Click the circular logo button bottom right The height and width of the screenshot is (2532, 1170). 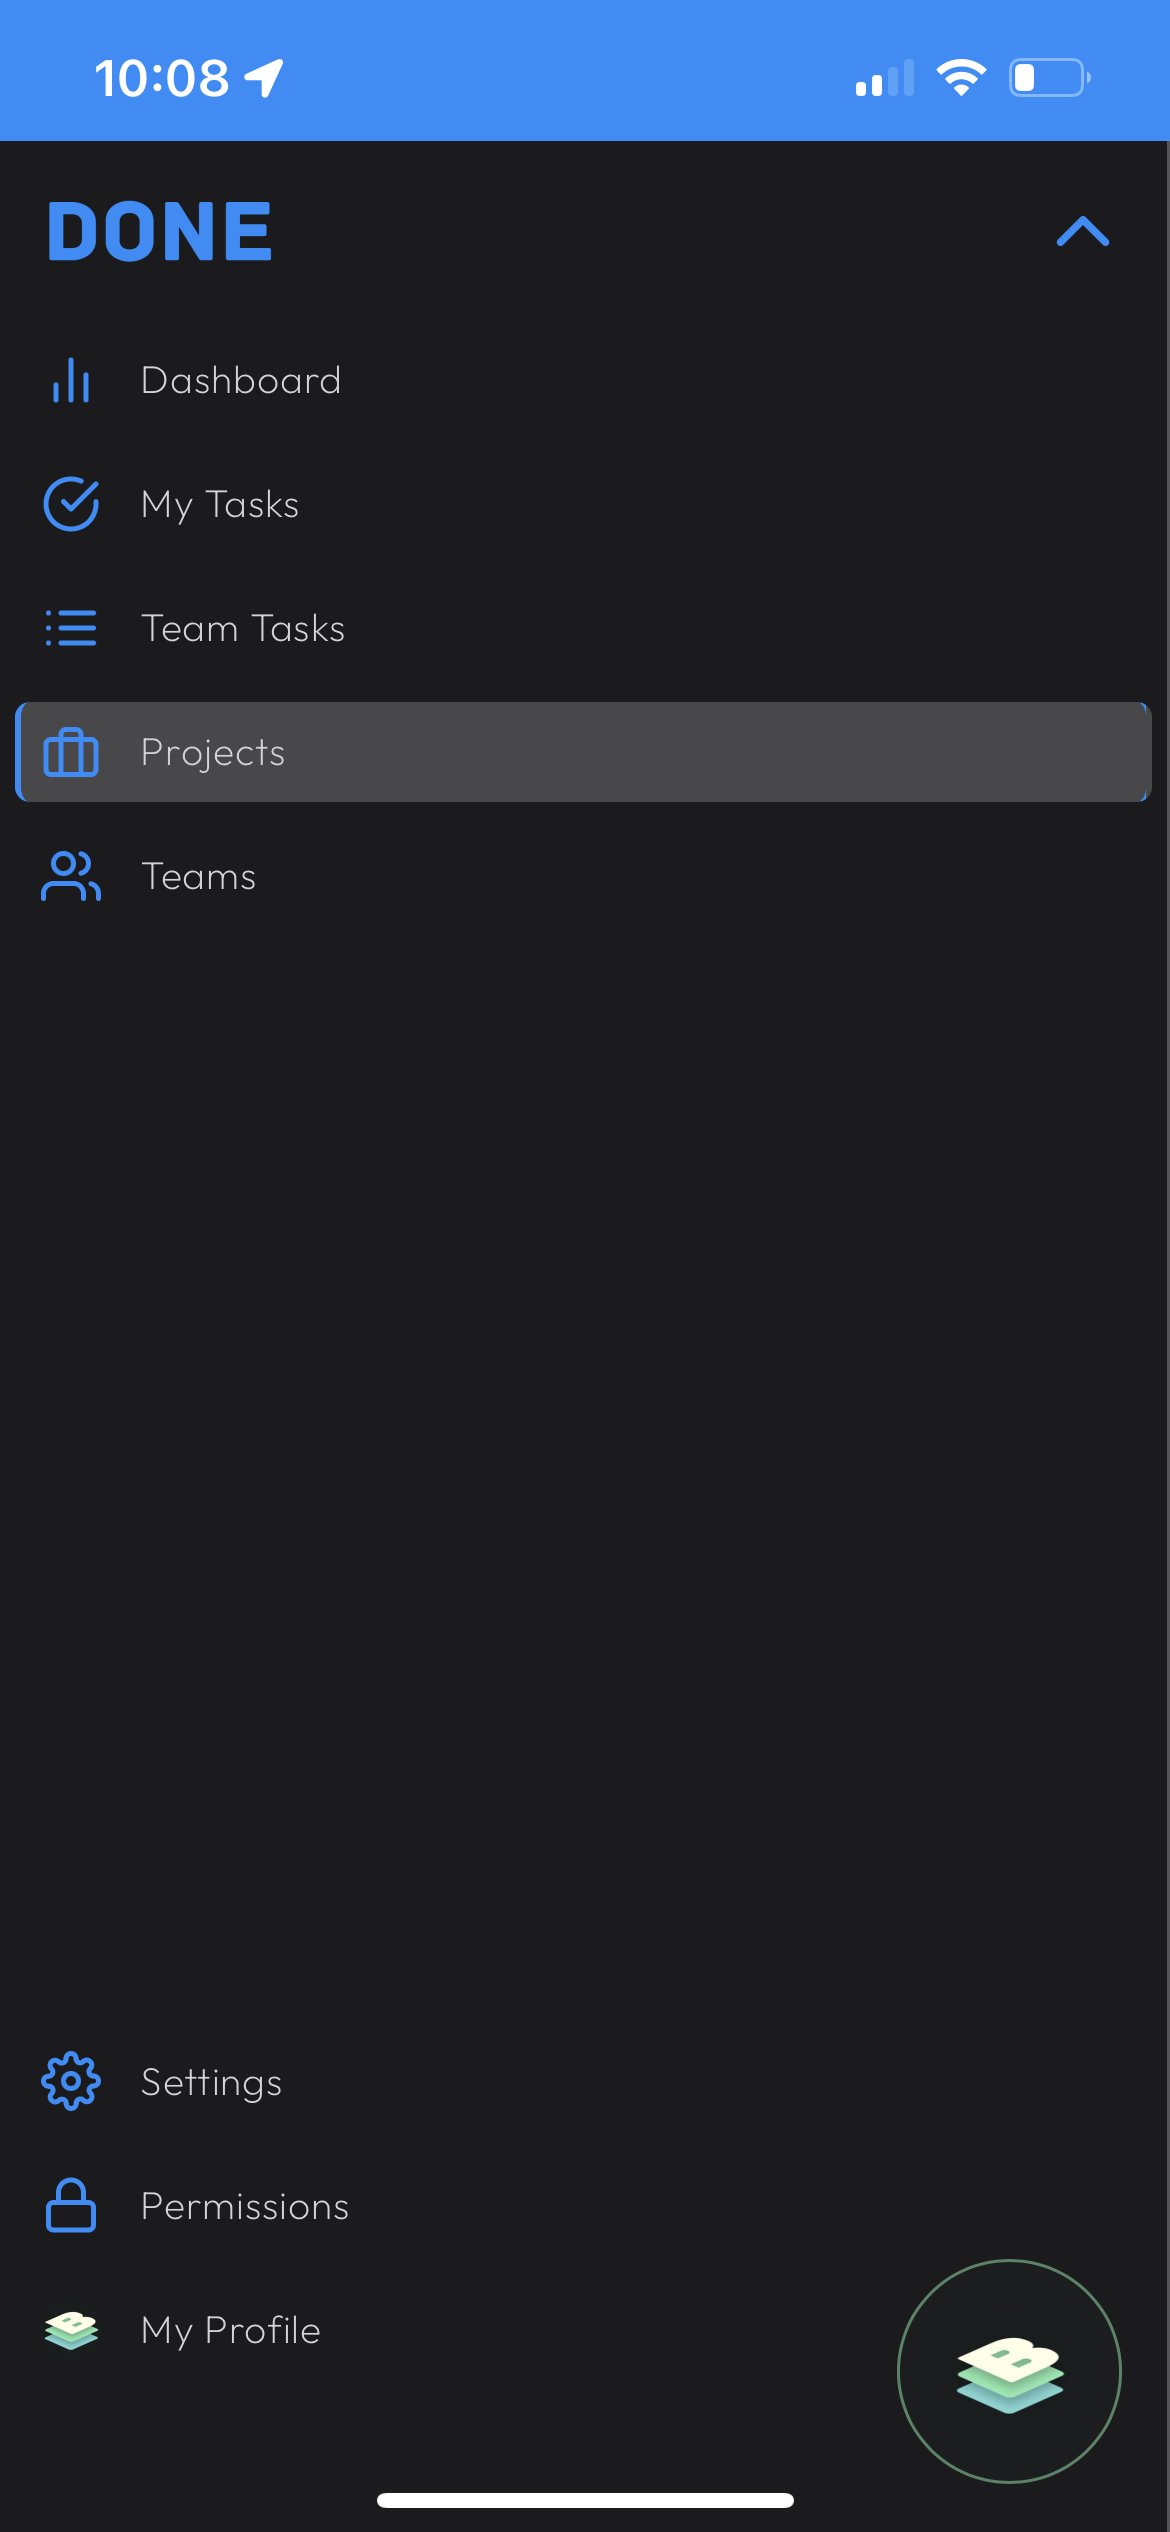(1010, 2370)
